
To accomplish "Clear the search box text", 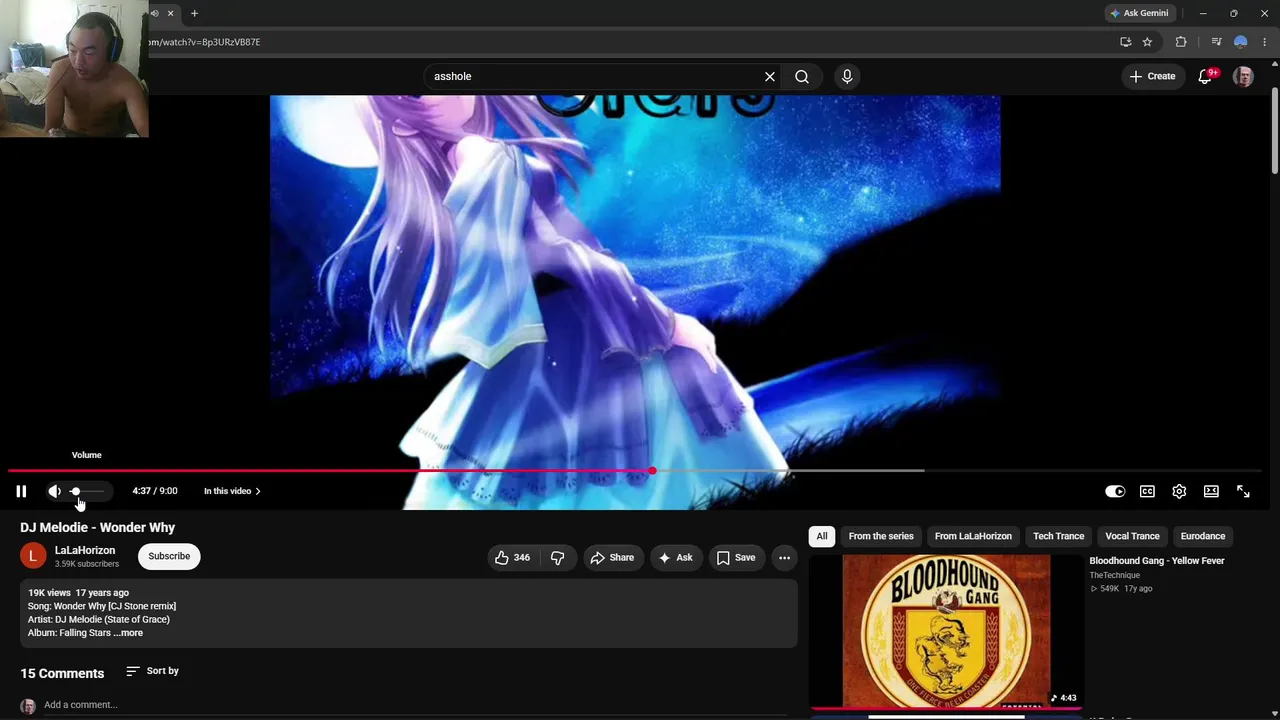I will [x=770, y=76].
